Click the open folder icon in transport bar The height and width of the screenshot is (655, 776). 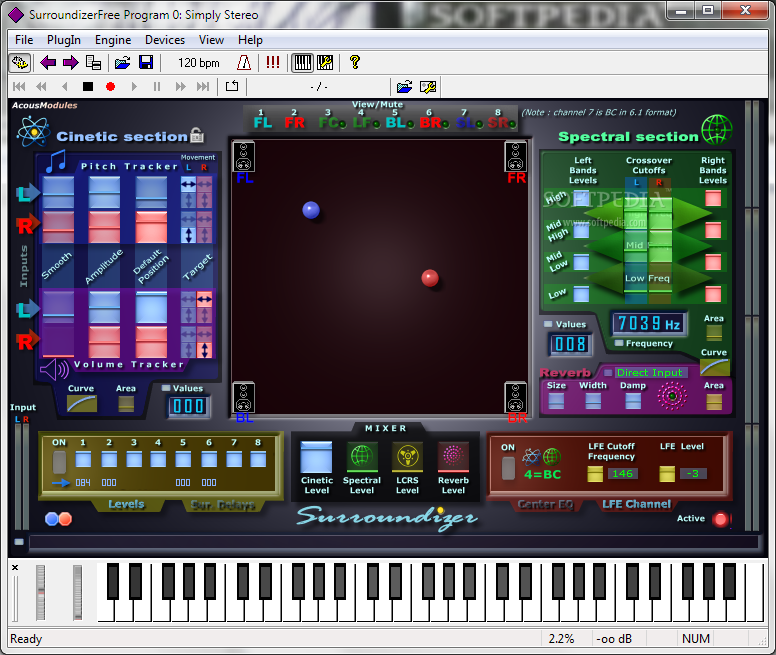[404, 87]
